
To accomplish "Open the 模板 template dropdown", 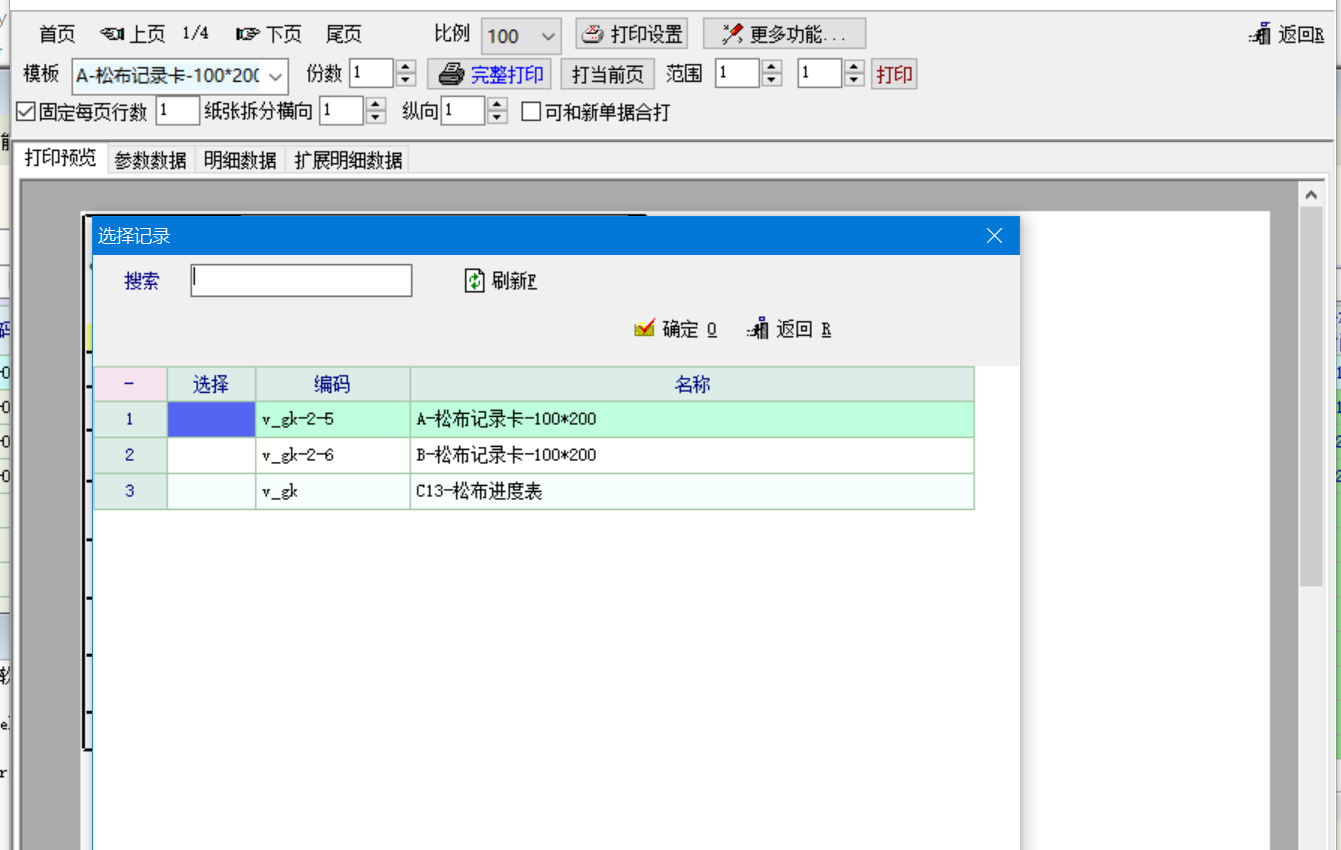I will pos(276,76).
